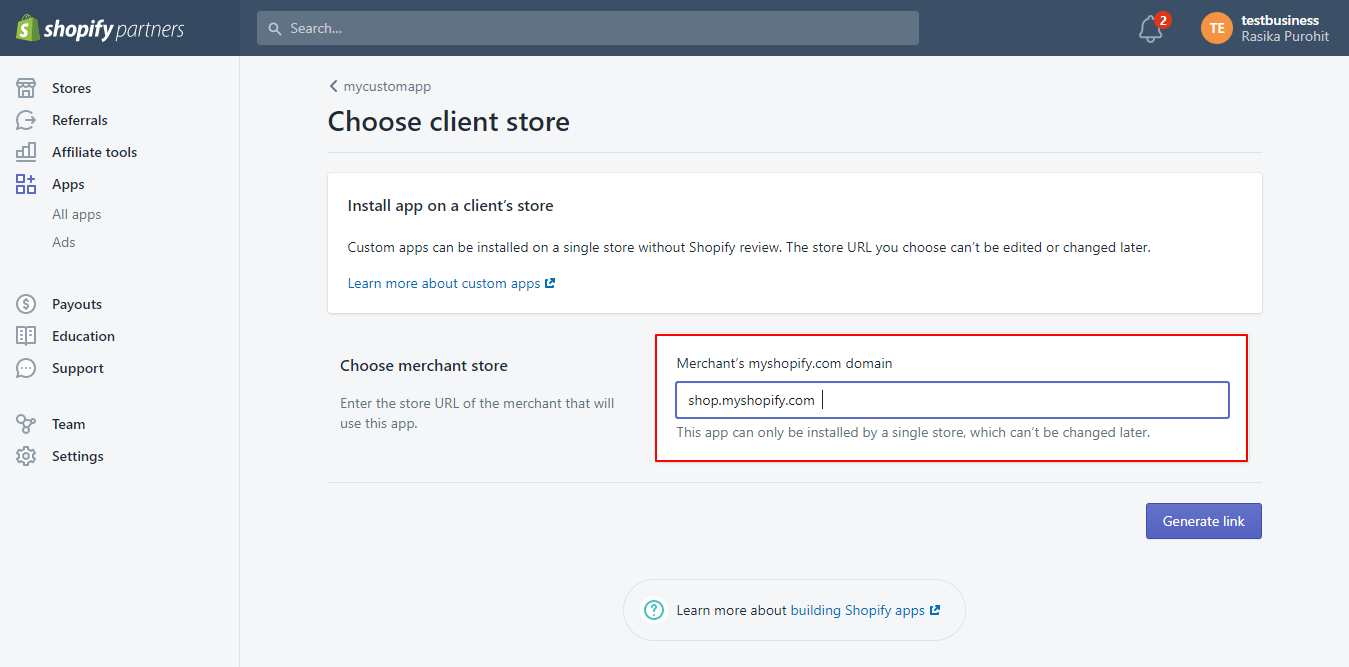Go to Ads submenu
The height and width of the screenshot is (667, 1349).
[x=64, y=242]
